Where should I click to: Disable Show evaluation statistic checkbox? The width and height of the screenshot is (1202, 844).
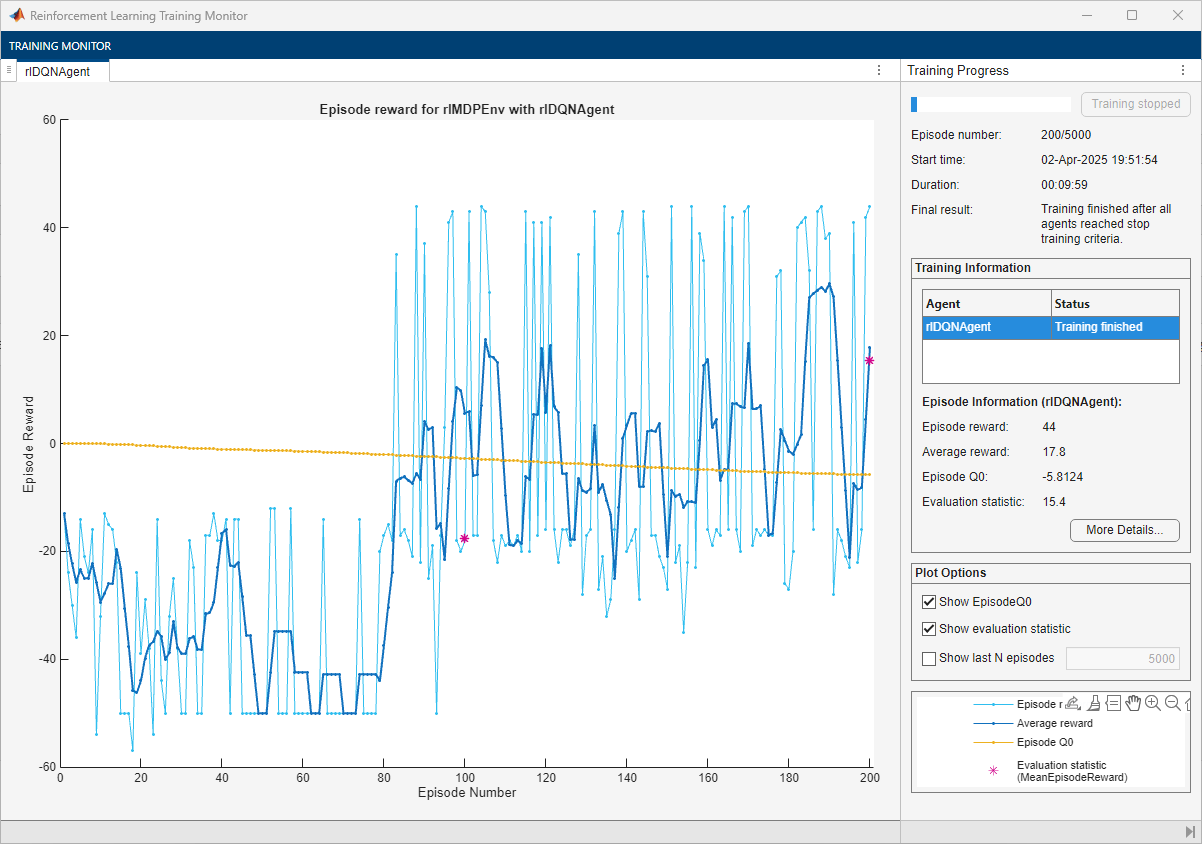click(x=929, y=629)
